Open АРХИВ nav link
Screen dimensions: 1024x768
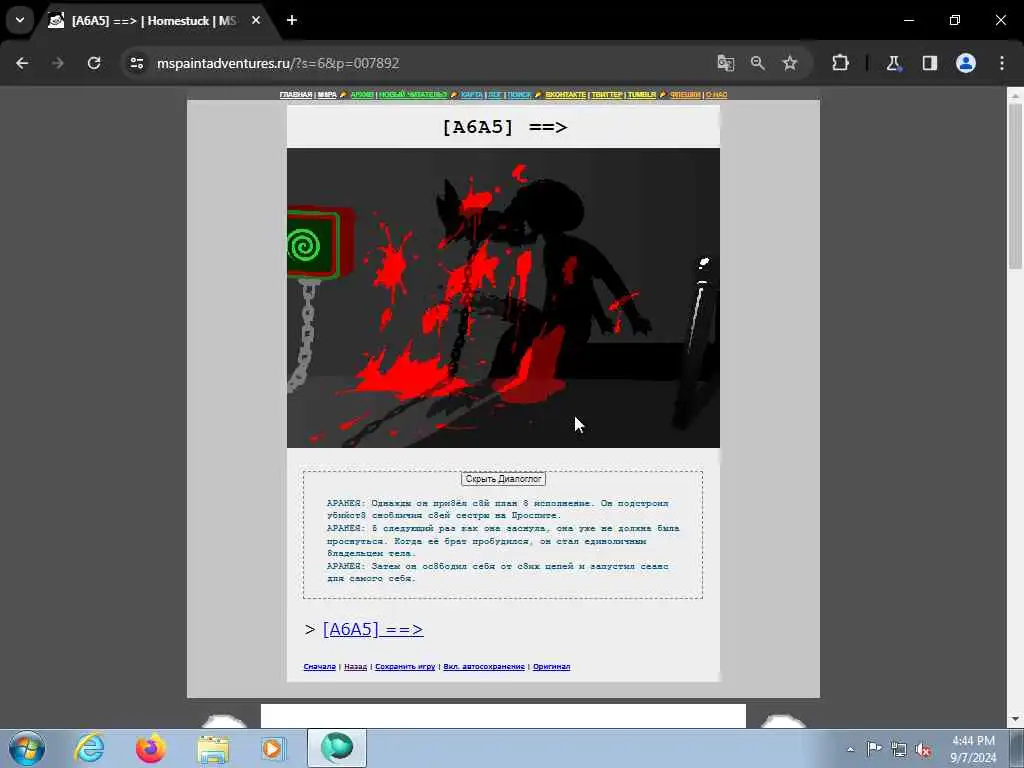[362, 95]
